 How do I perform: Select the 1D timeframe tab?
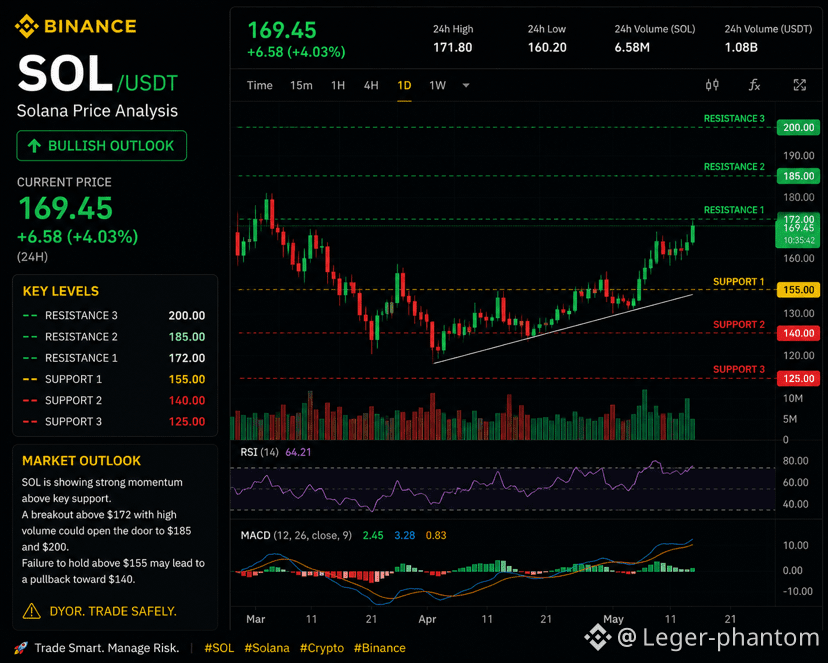tap(404, 86)
